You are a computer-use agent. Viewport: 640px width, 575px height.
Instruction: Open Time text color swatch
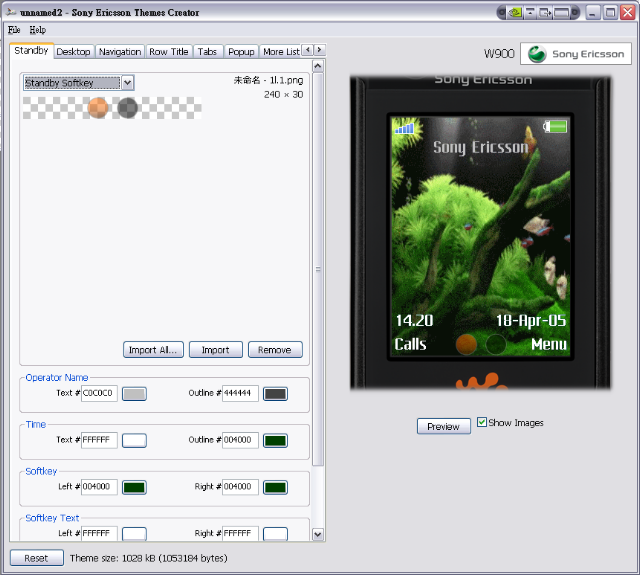(134, 441)
